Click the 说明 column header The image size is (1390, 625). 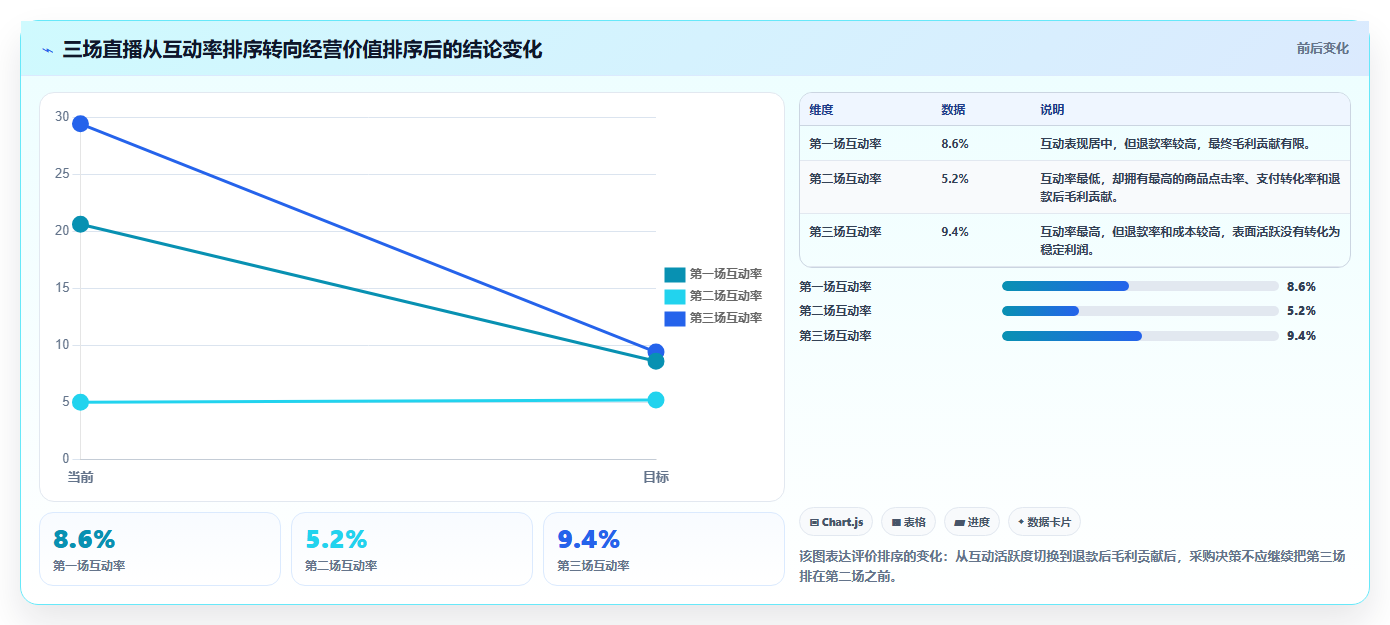pyautogui.click(x=1052, y=110)
